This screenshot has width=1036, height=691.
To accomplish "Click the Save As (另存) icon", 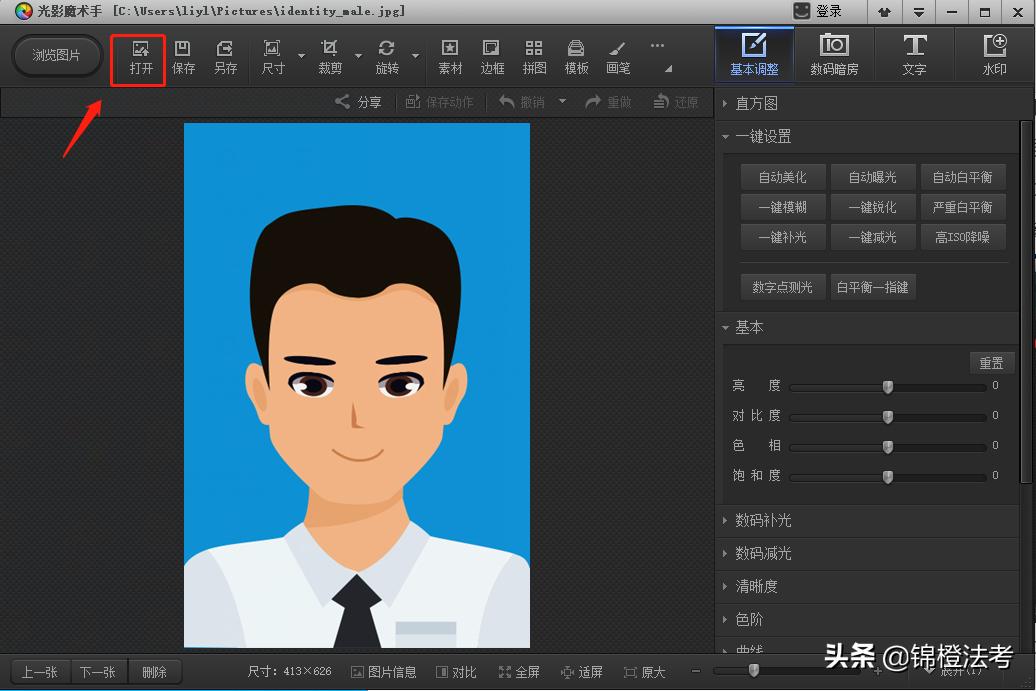I will coord(225,57).
